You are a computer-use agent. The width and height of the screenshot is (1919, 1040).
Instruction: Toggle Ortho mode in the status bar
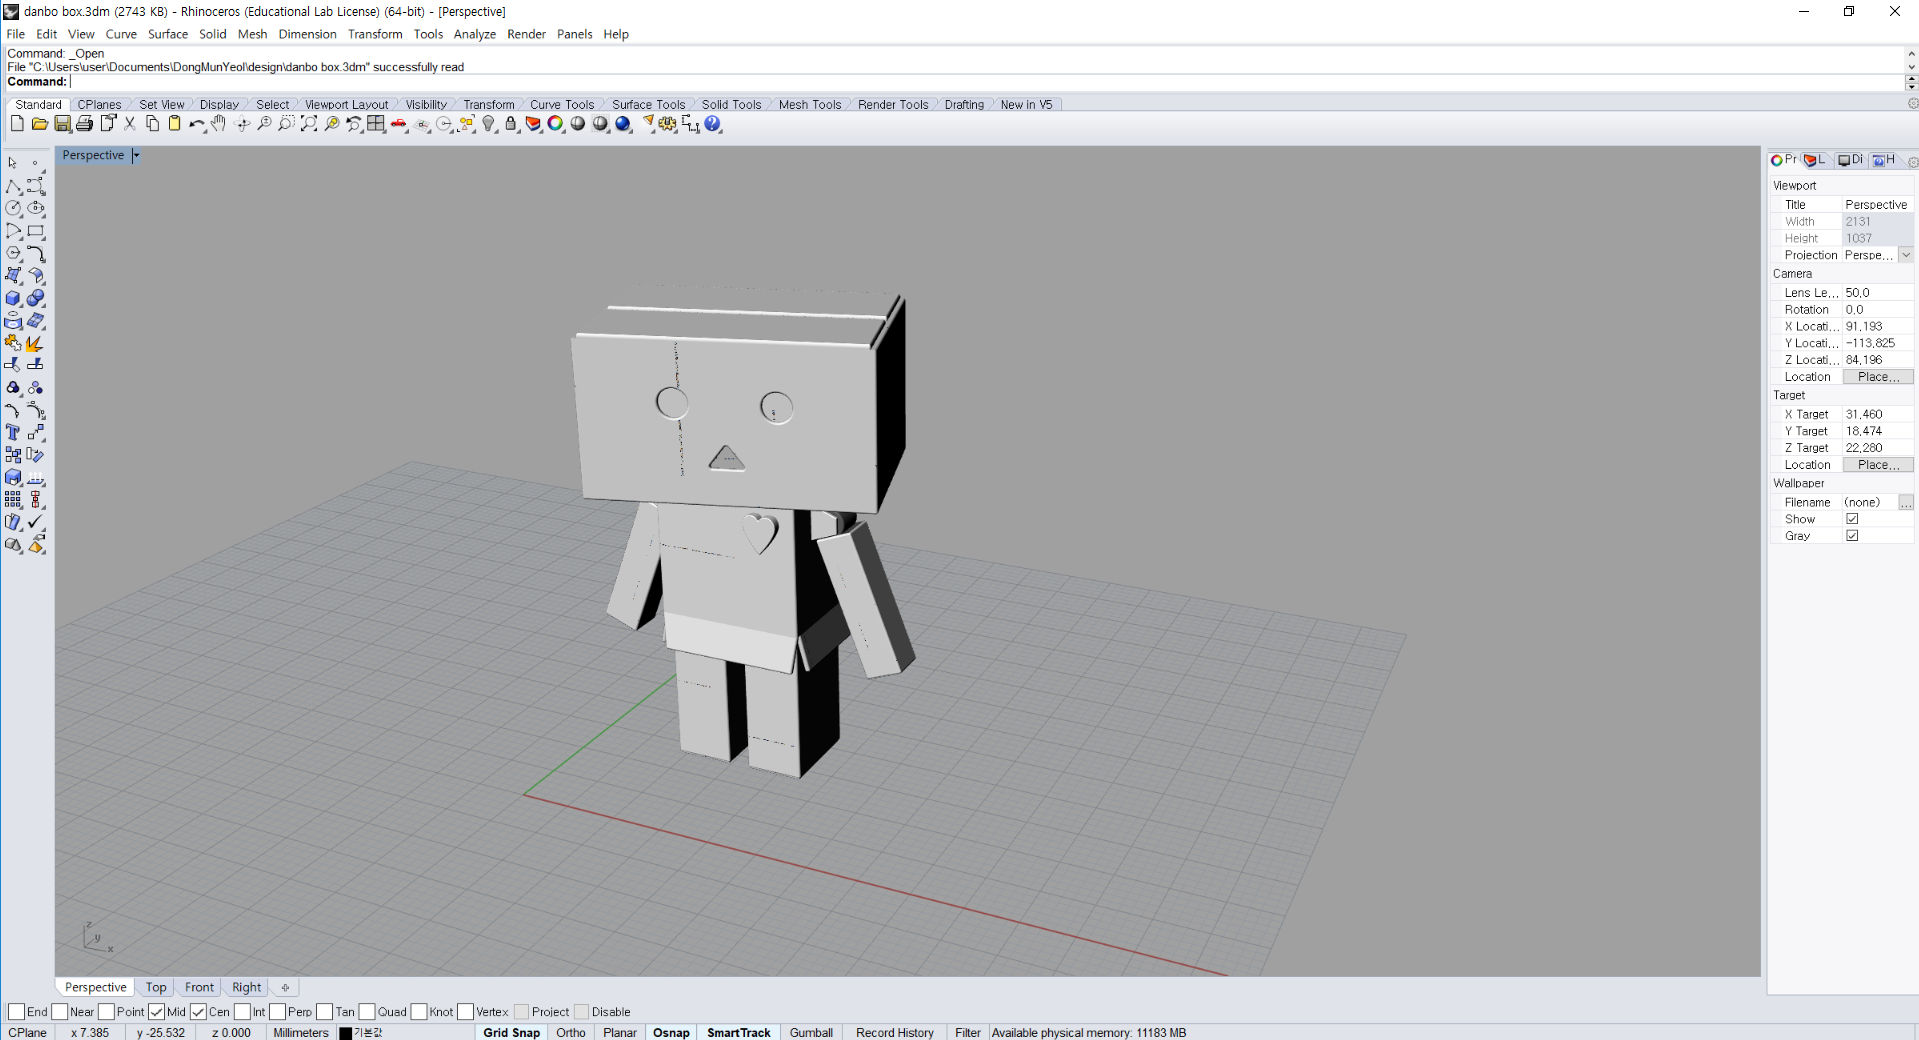571,1033
